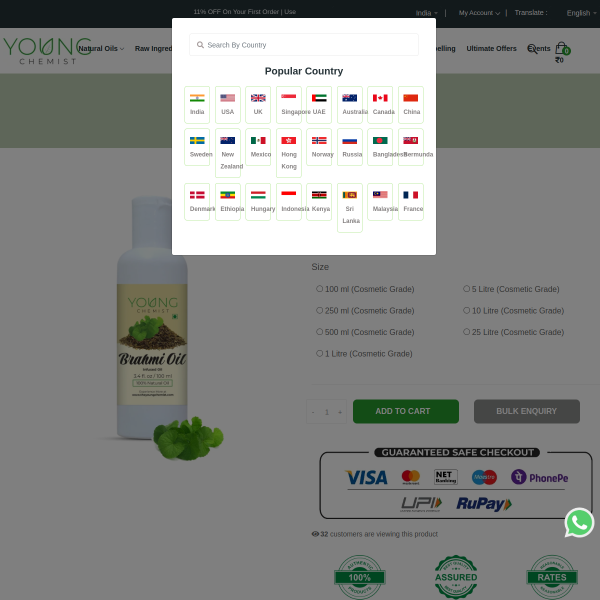600x600 pixels.
Task: Open the Natural Oils menu
Action: coord(101,49)
